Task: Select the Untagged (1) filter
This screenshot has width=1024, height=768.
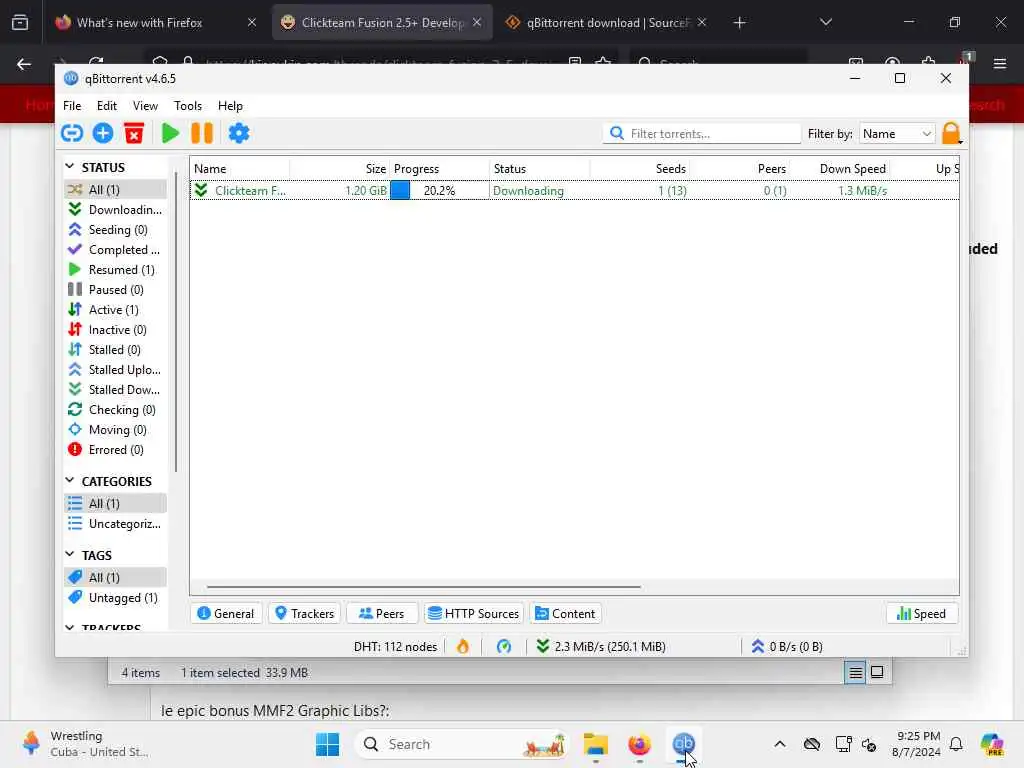Action: tap(115, 598)
